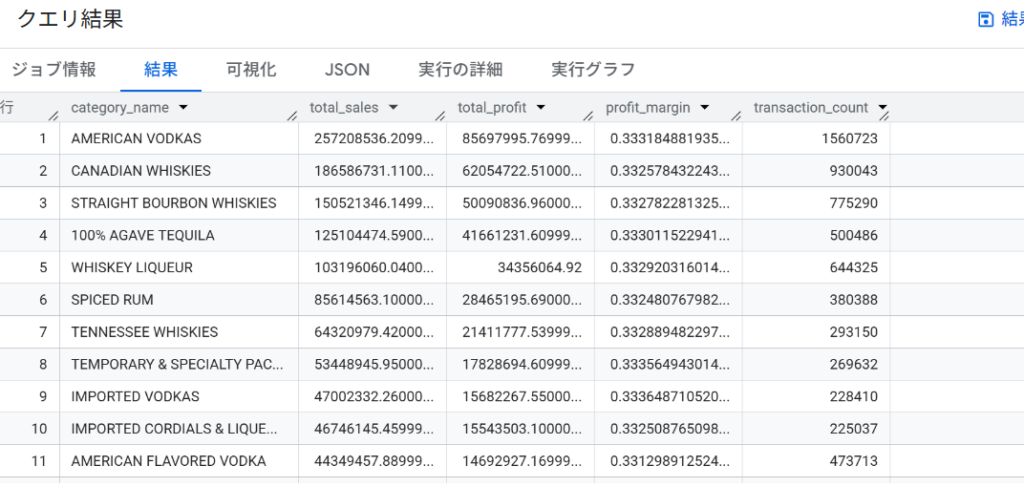
Task: Click resize handle of total_sales column
Action: tap(439, 116)
